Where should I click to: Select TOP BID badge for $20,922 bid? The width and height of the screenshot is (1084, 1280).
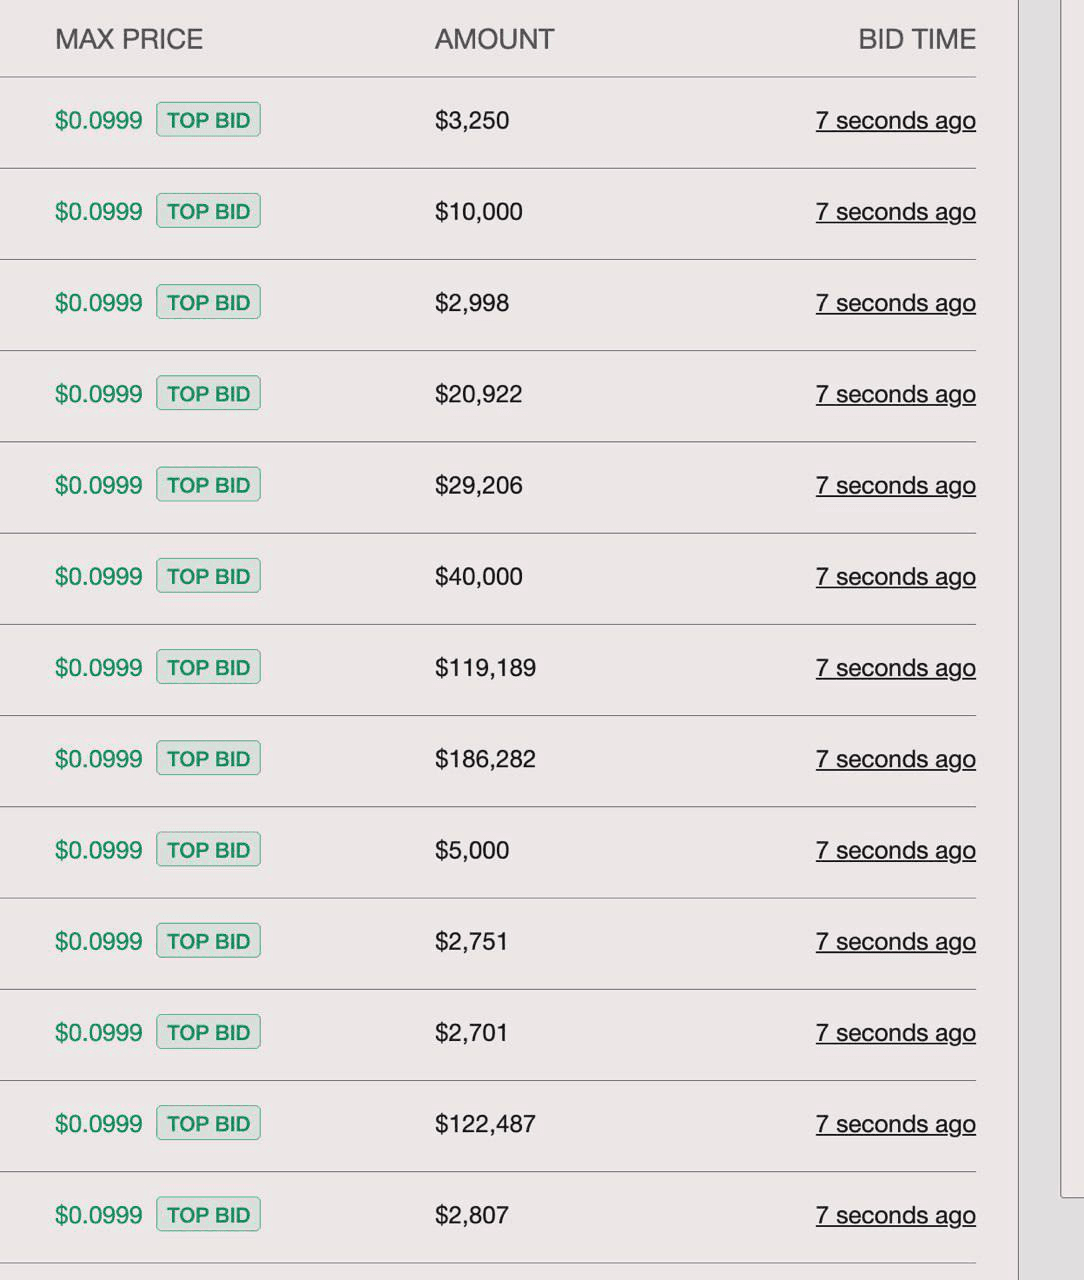pos(208,394)
